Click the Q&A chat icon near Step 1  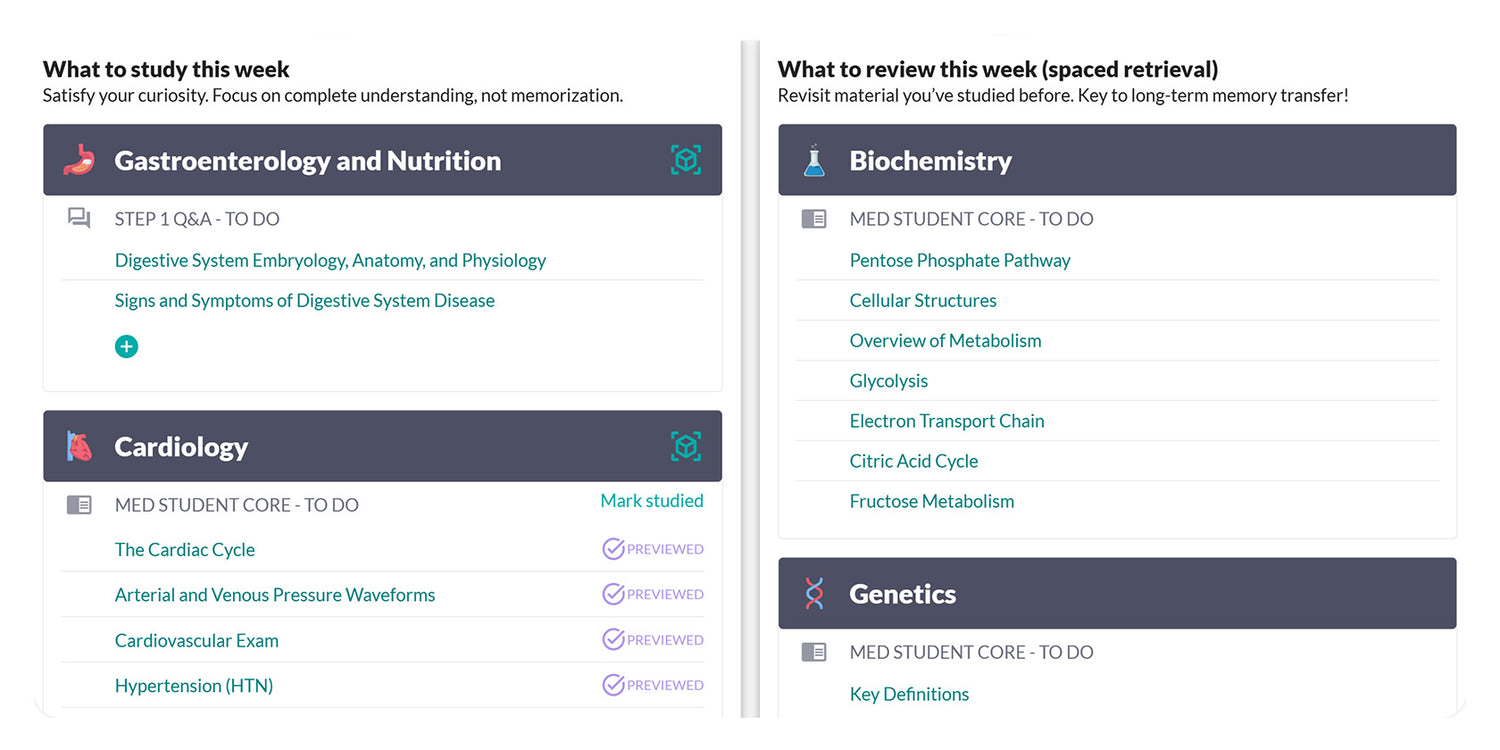point(79,218)
